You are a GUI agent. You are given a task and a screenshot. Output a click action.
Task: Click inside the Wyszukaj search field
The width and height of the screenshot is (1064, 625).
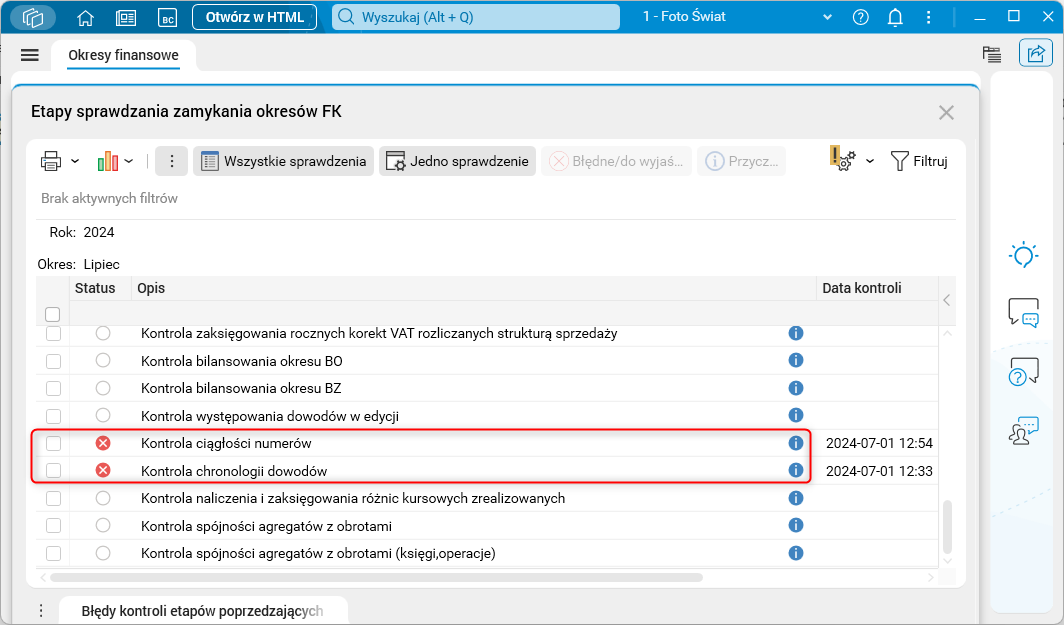tap(475, 17)
